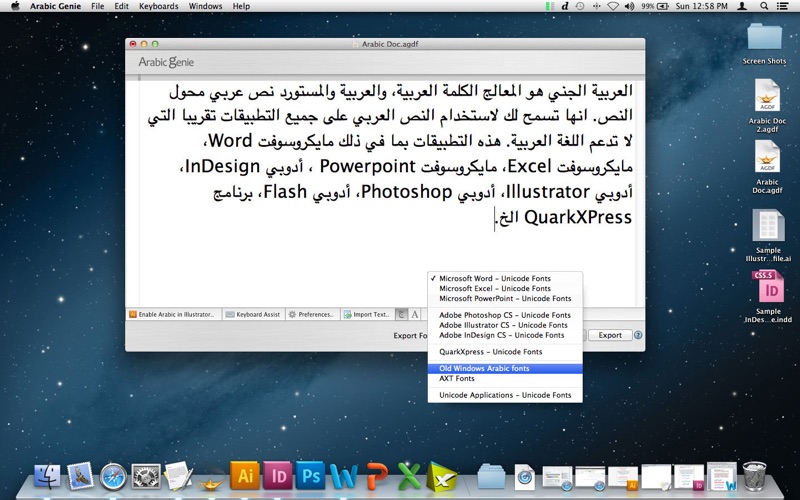
Task: Open Photoshop from the dock
Action: (310, 476)
